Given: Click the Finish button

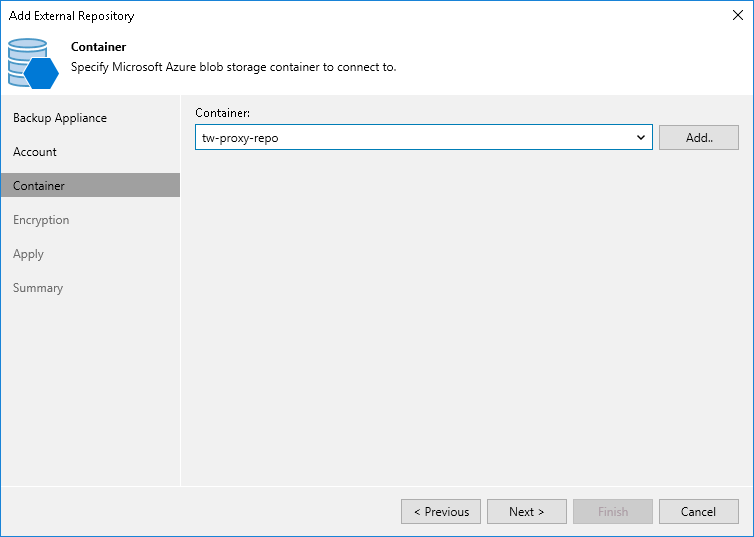Looking at the screenshot, I should coord(613,512).
